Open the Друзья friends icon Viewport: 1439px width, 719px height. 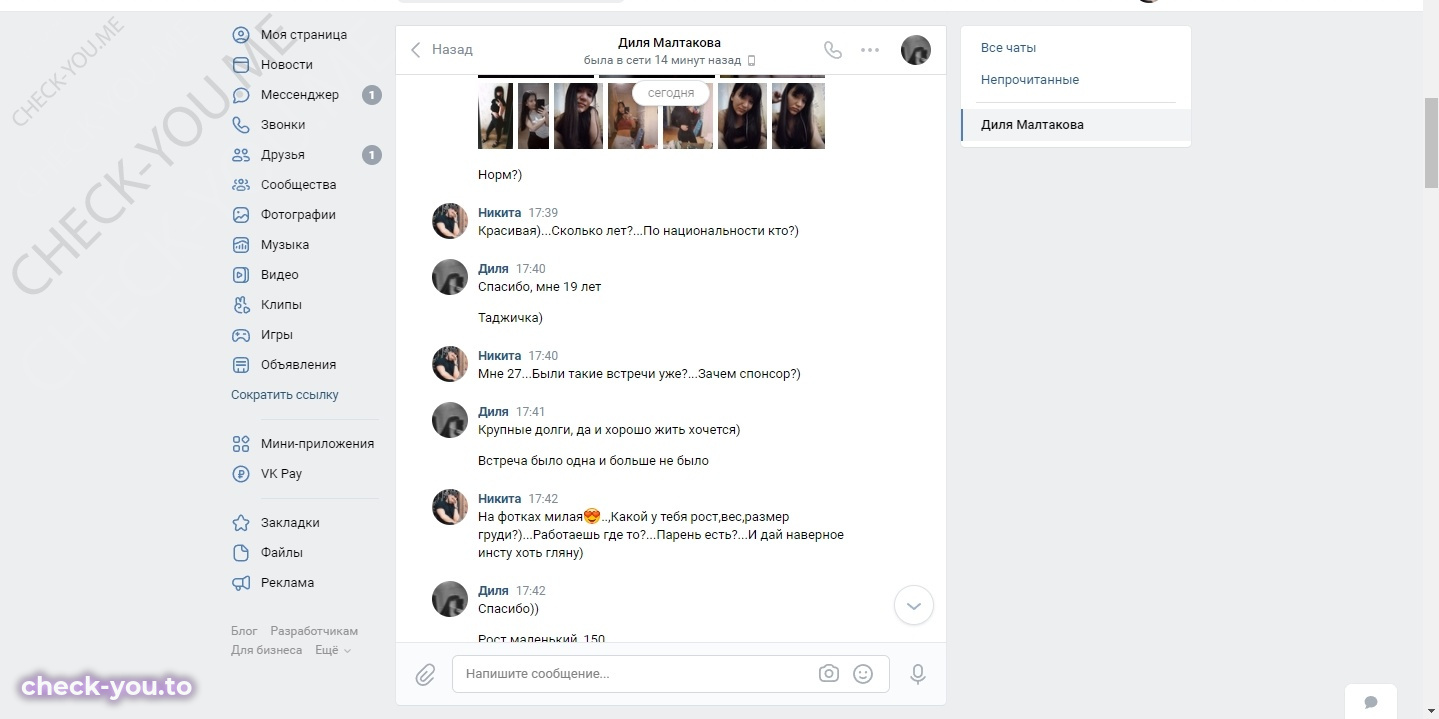pyautogui.click(x=241, y=155)
